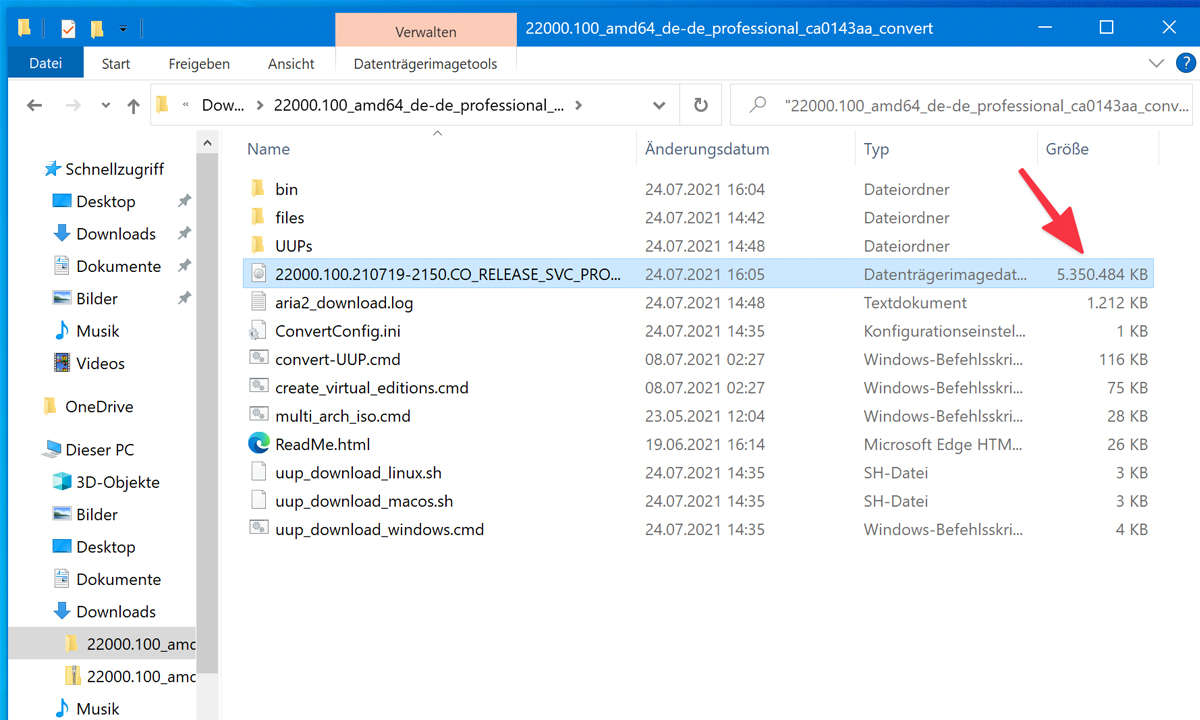Click the navigation pane vertical scrollbar
The image size is (1200, 720).
[207, 415]
